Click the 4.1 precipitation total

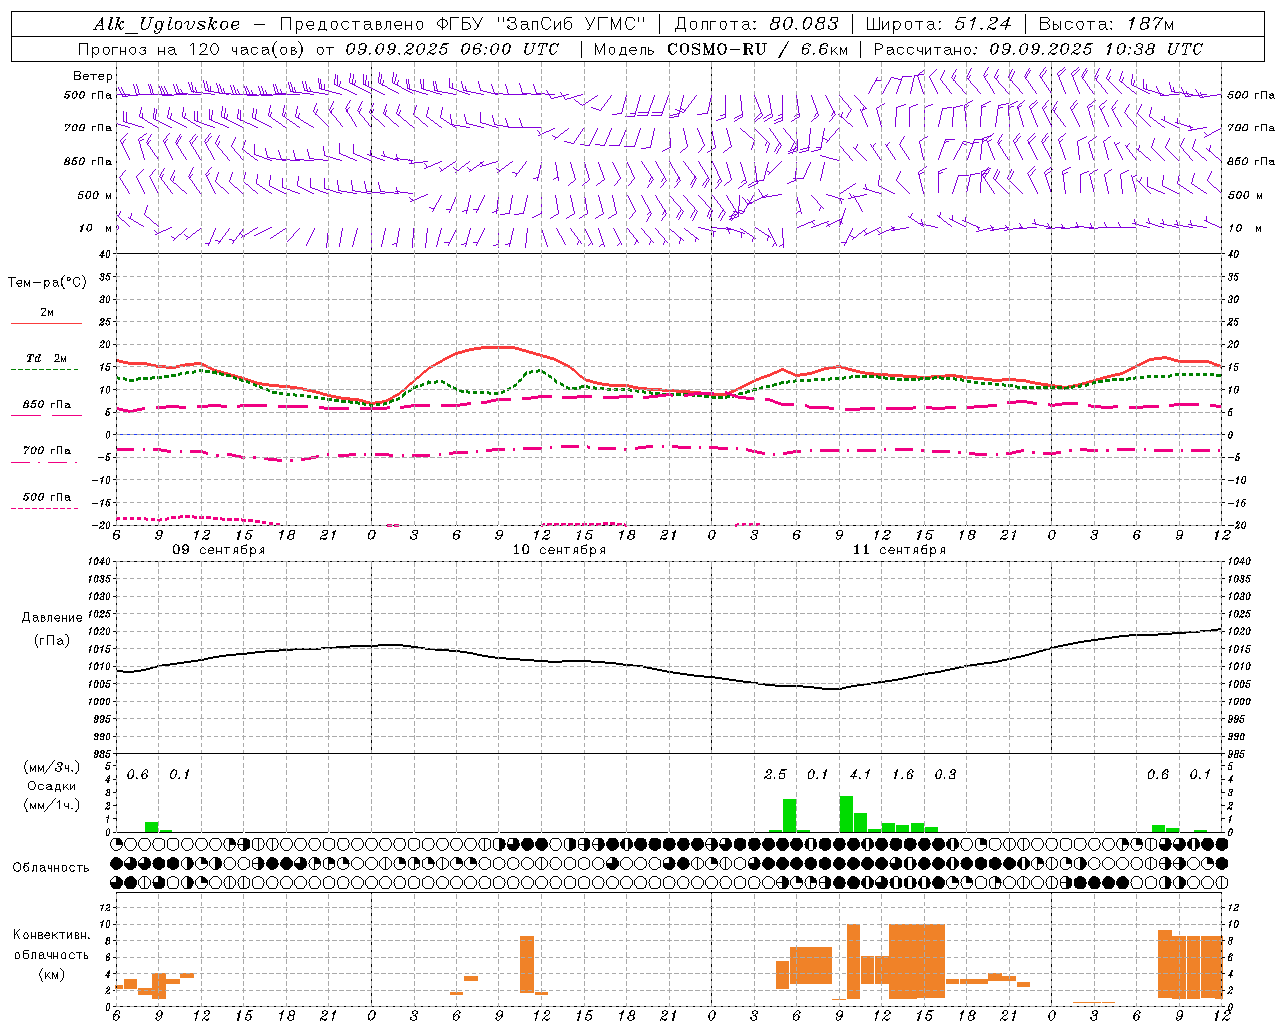click(860, 775)
